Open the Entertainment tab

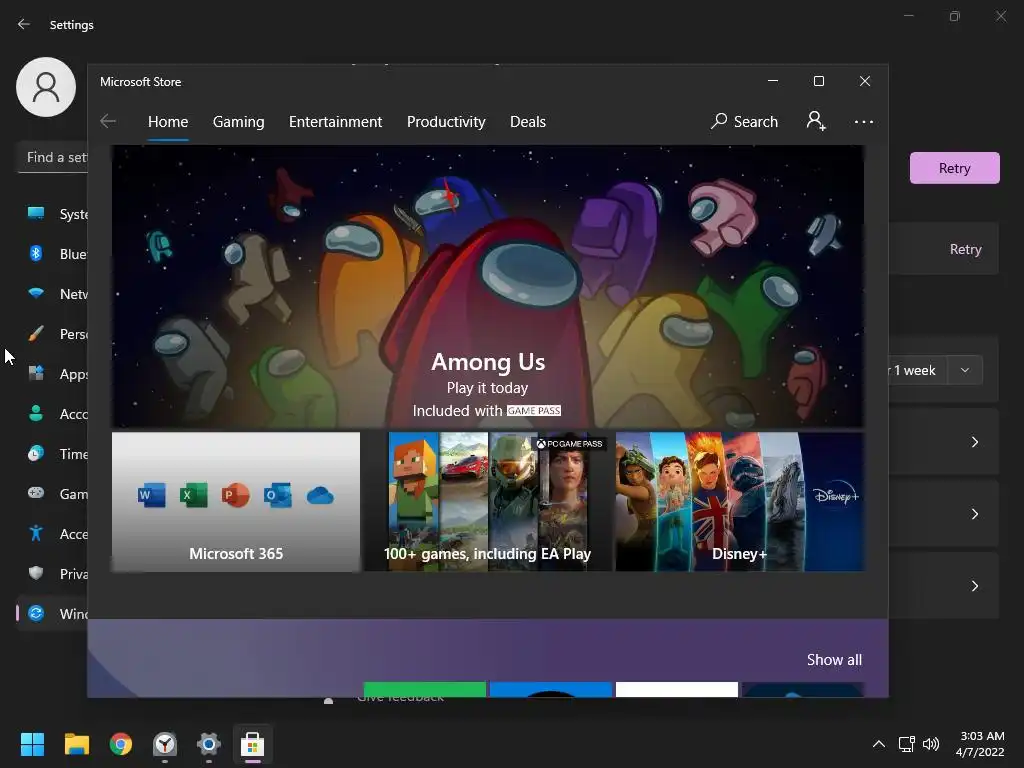pyautogui.click(x=336, y=122)
